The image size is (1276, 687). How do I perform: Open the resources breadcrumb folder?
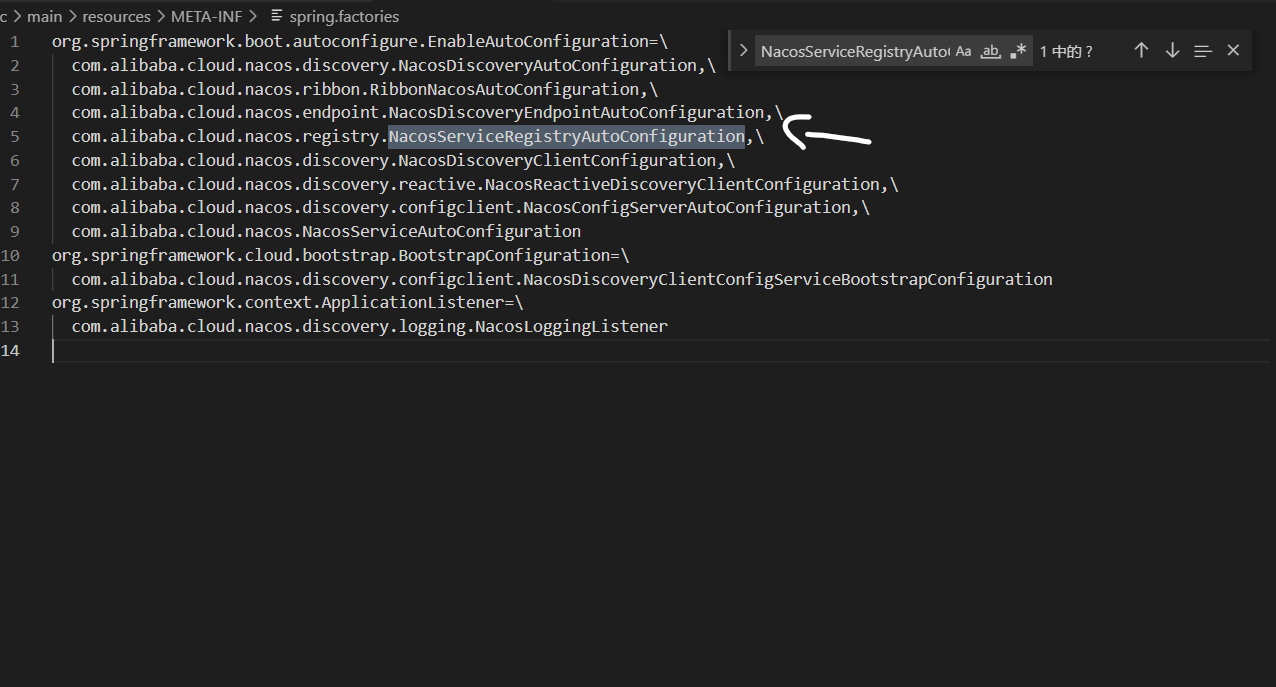[x=116, y=16]
